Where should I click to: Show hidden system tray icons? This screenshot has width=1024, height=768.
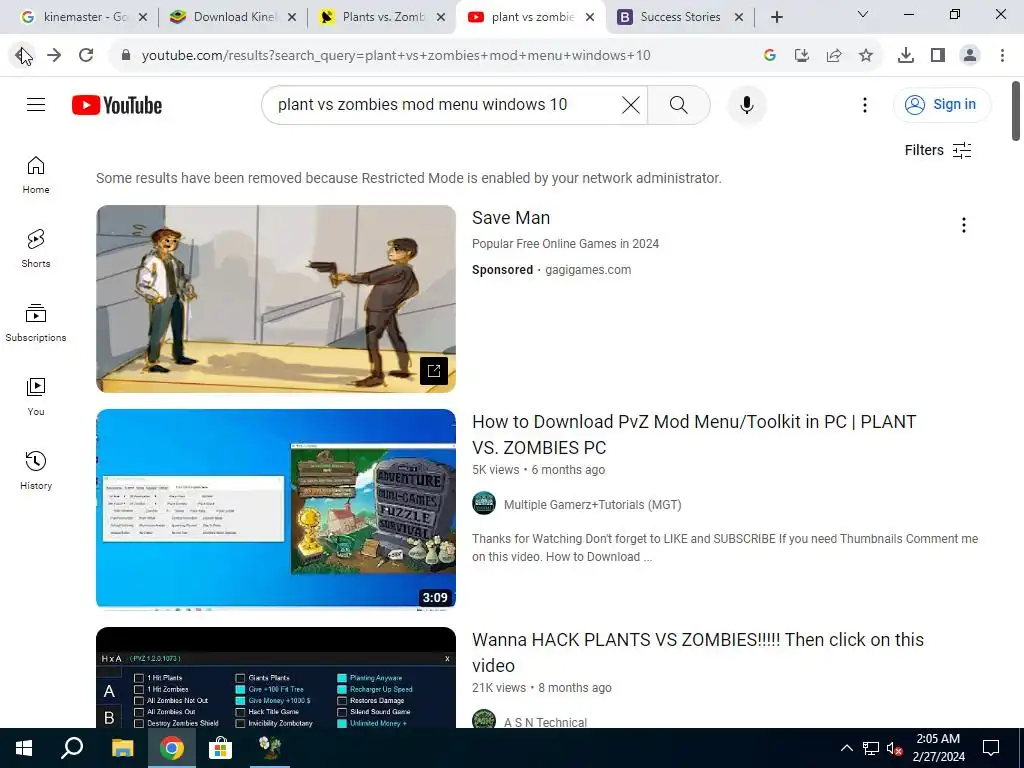[x=846, y=748]
